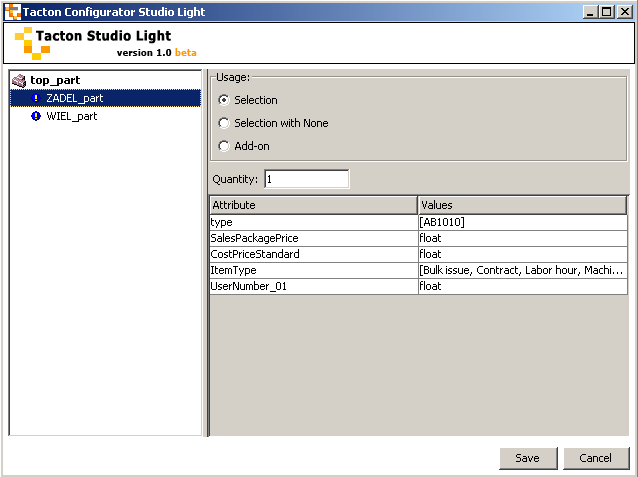
Task: Minimize the Tacton Configurator window
Action: 590,12
